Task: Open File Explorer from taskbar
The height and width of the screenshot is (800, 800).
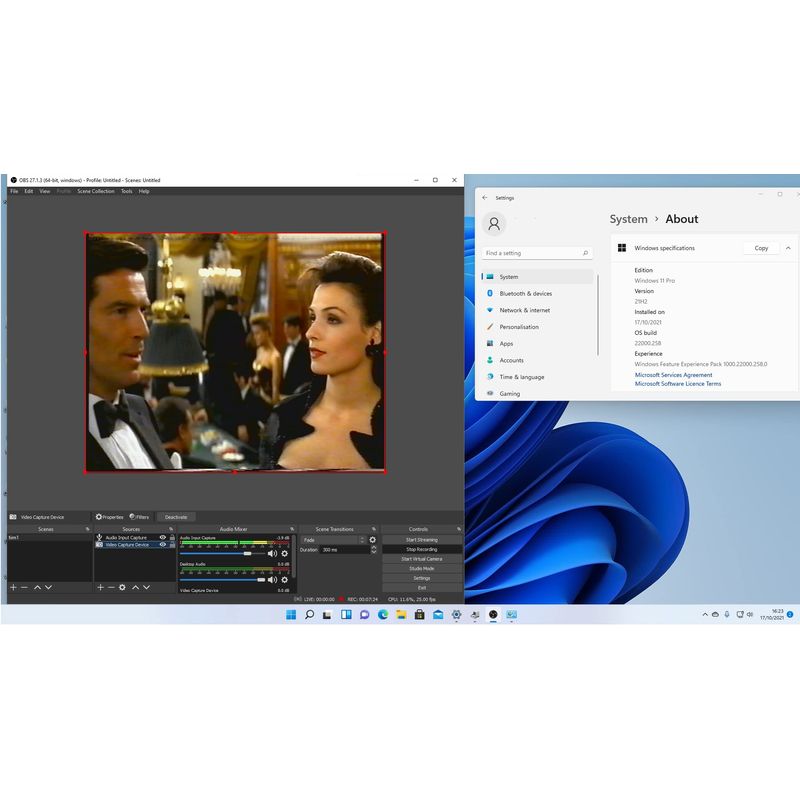Action: (401, 614)
